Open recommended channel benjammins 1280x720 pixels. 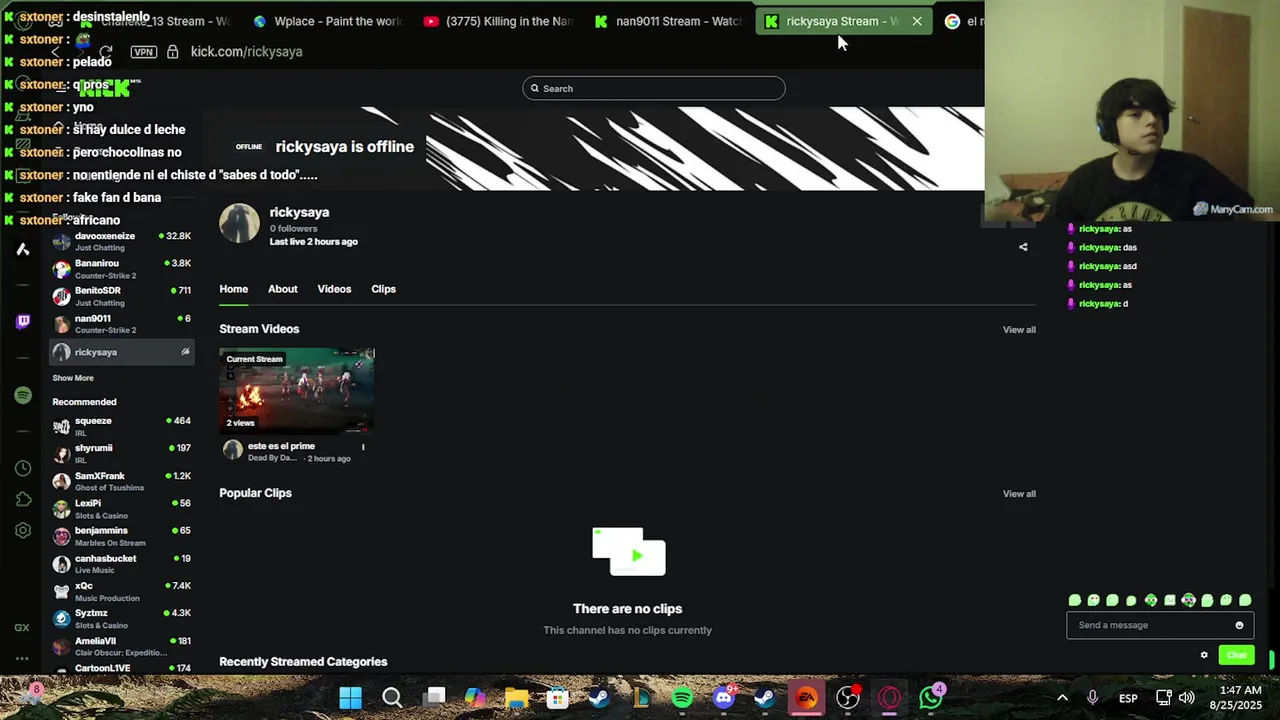(121, 537)
